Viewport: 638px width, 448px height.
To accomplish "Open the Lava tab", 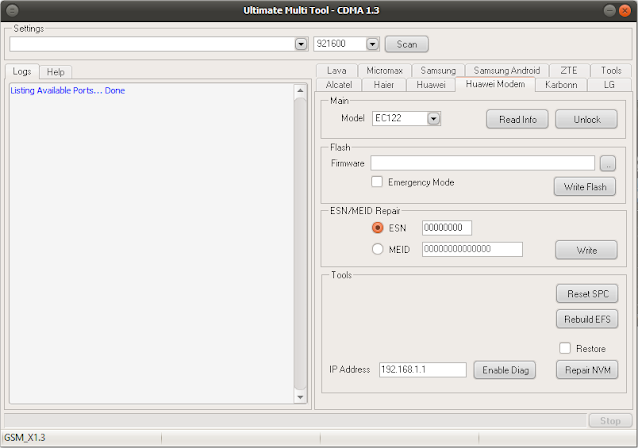I will coord(336,70).
